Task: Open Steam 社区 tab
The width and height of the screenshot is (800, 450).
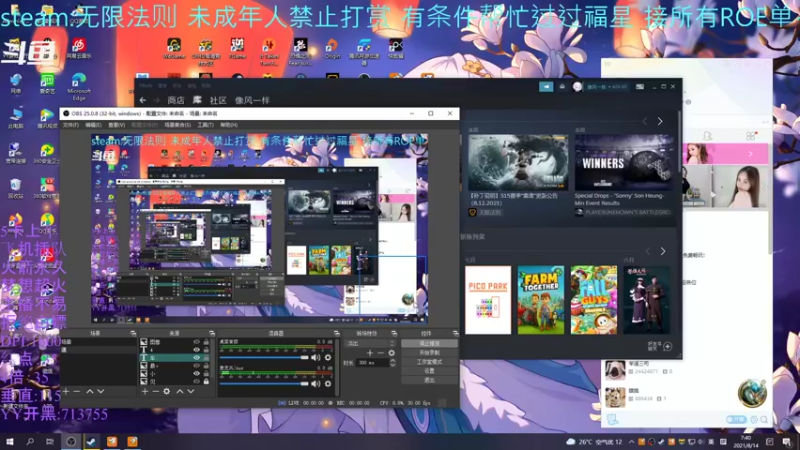Action: 218,101
